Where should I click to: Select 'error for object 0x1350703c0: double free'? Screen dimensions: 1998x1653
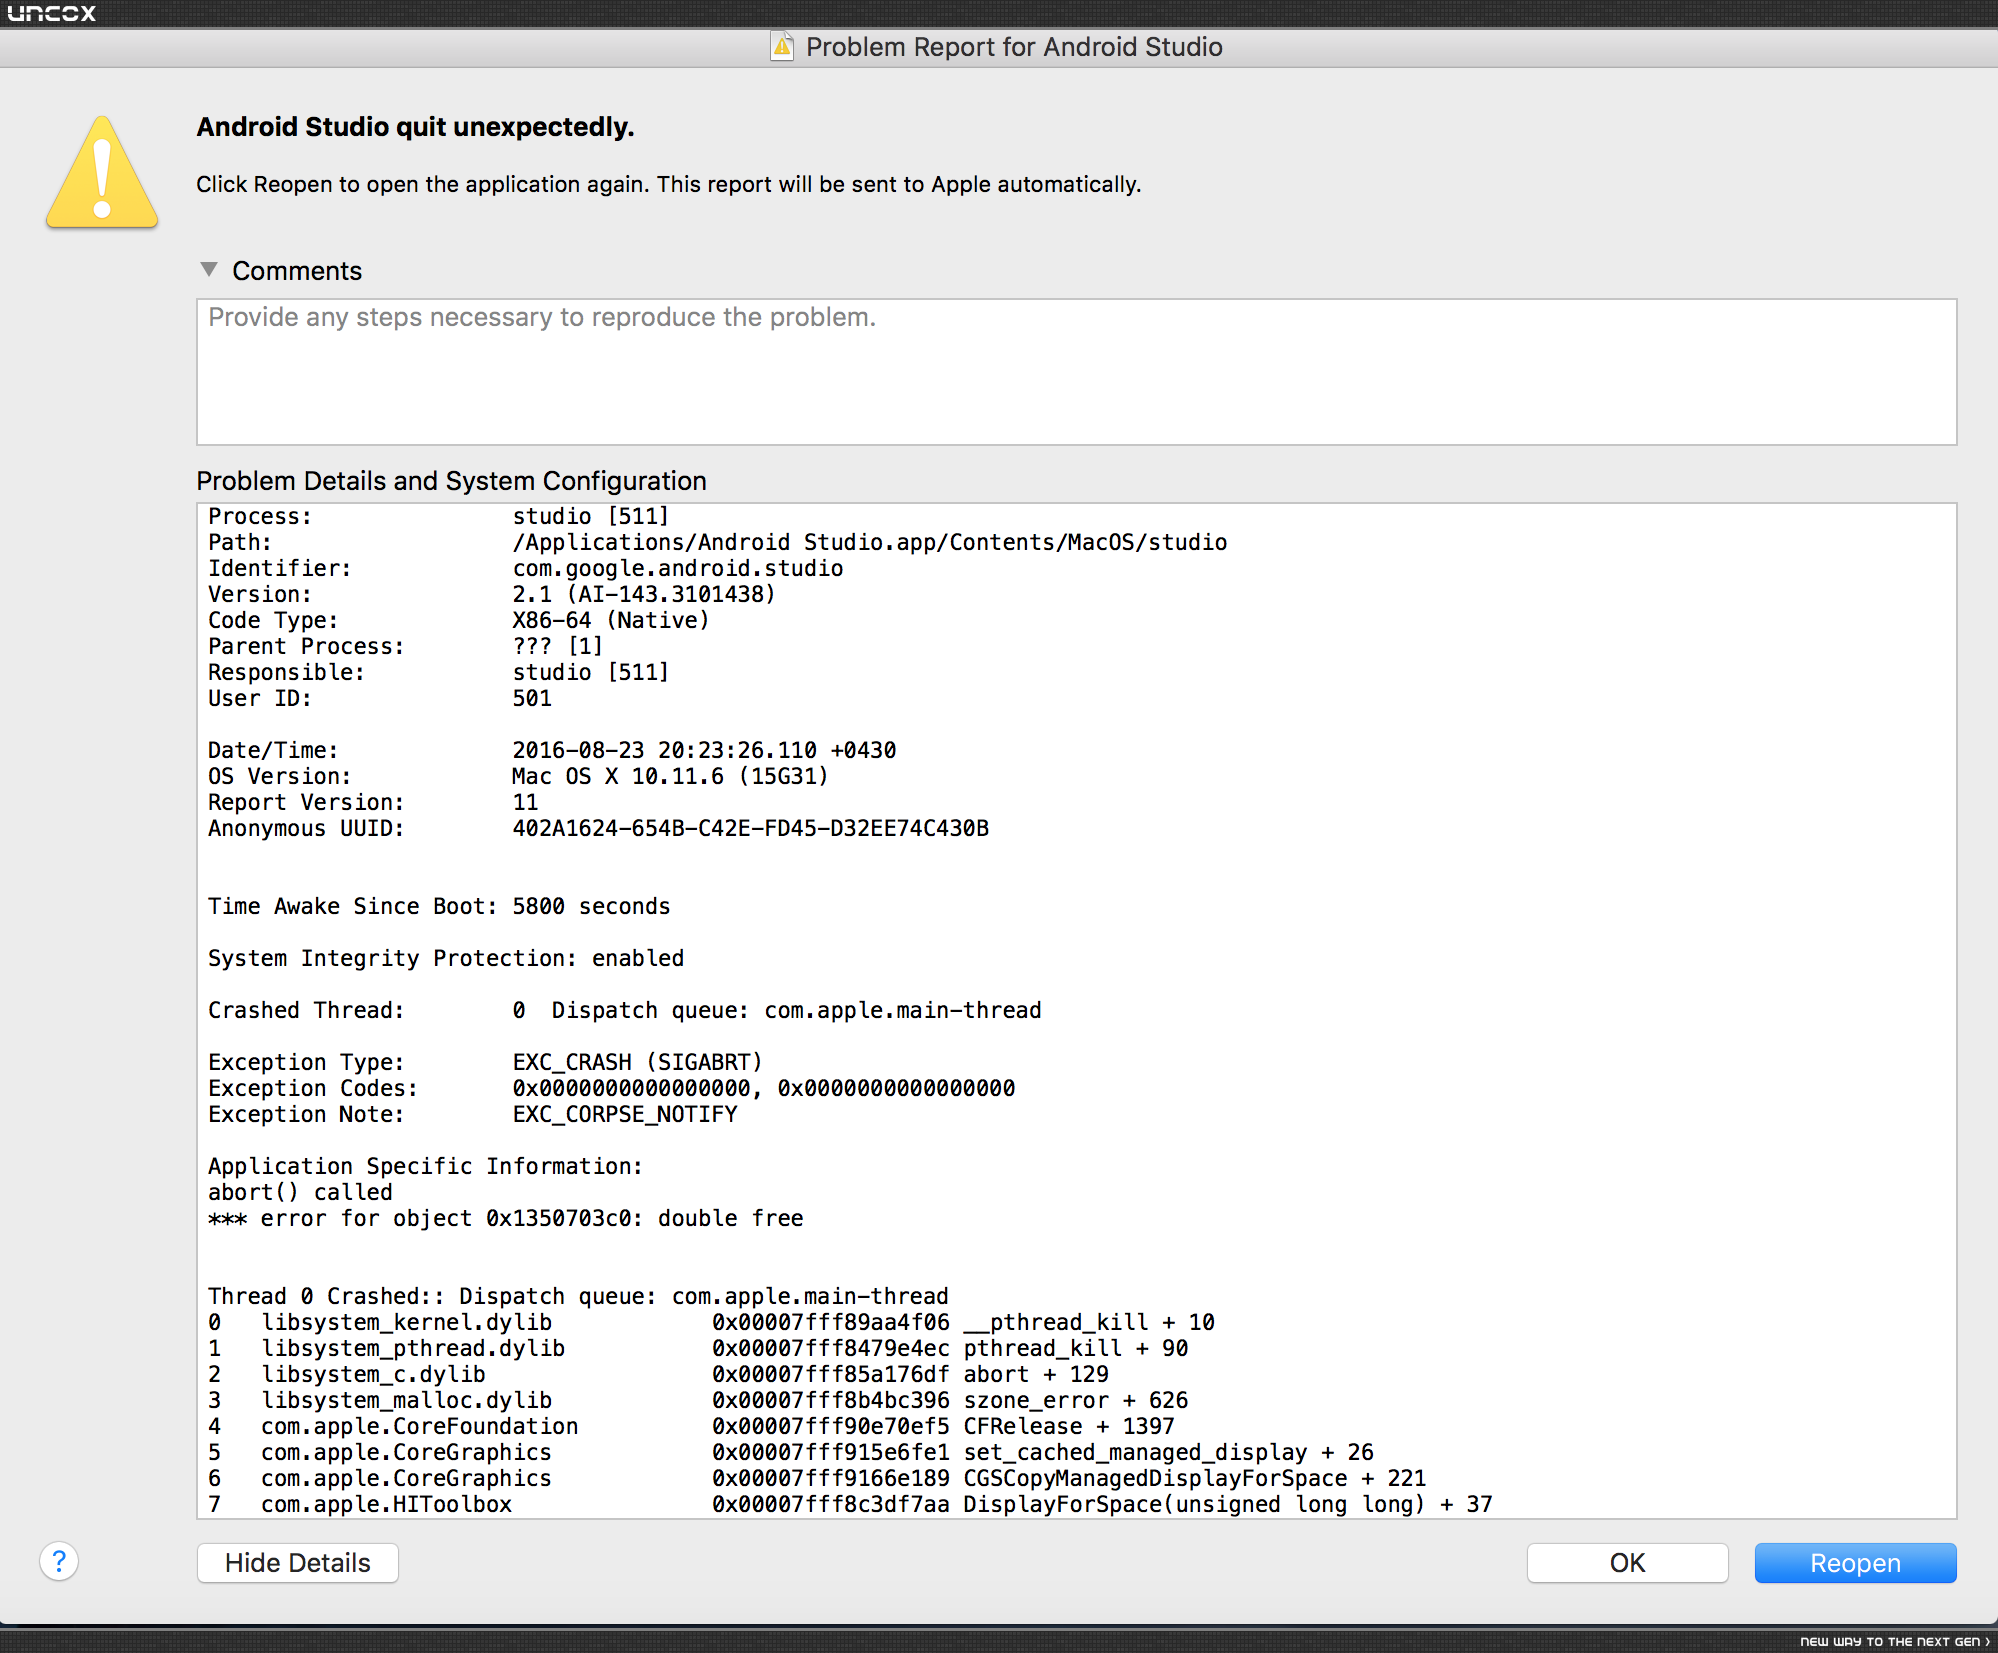pos(532,1218)
